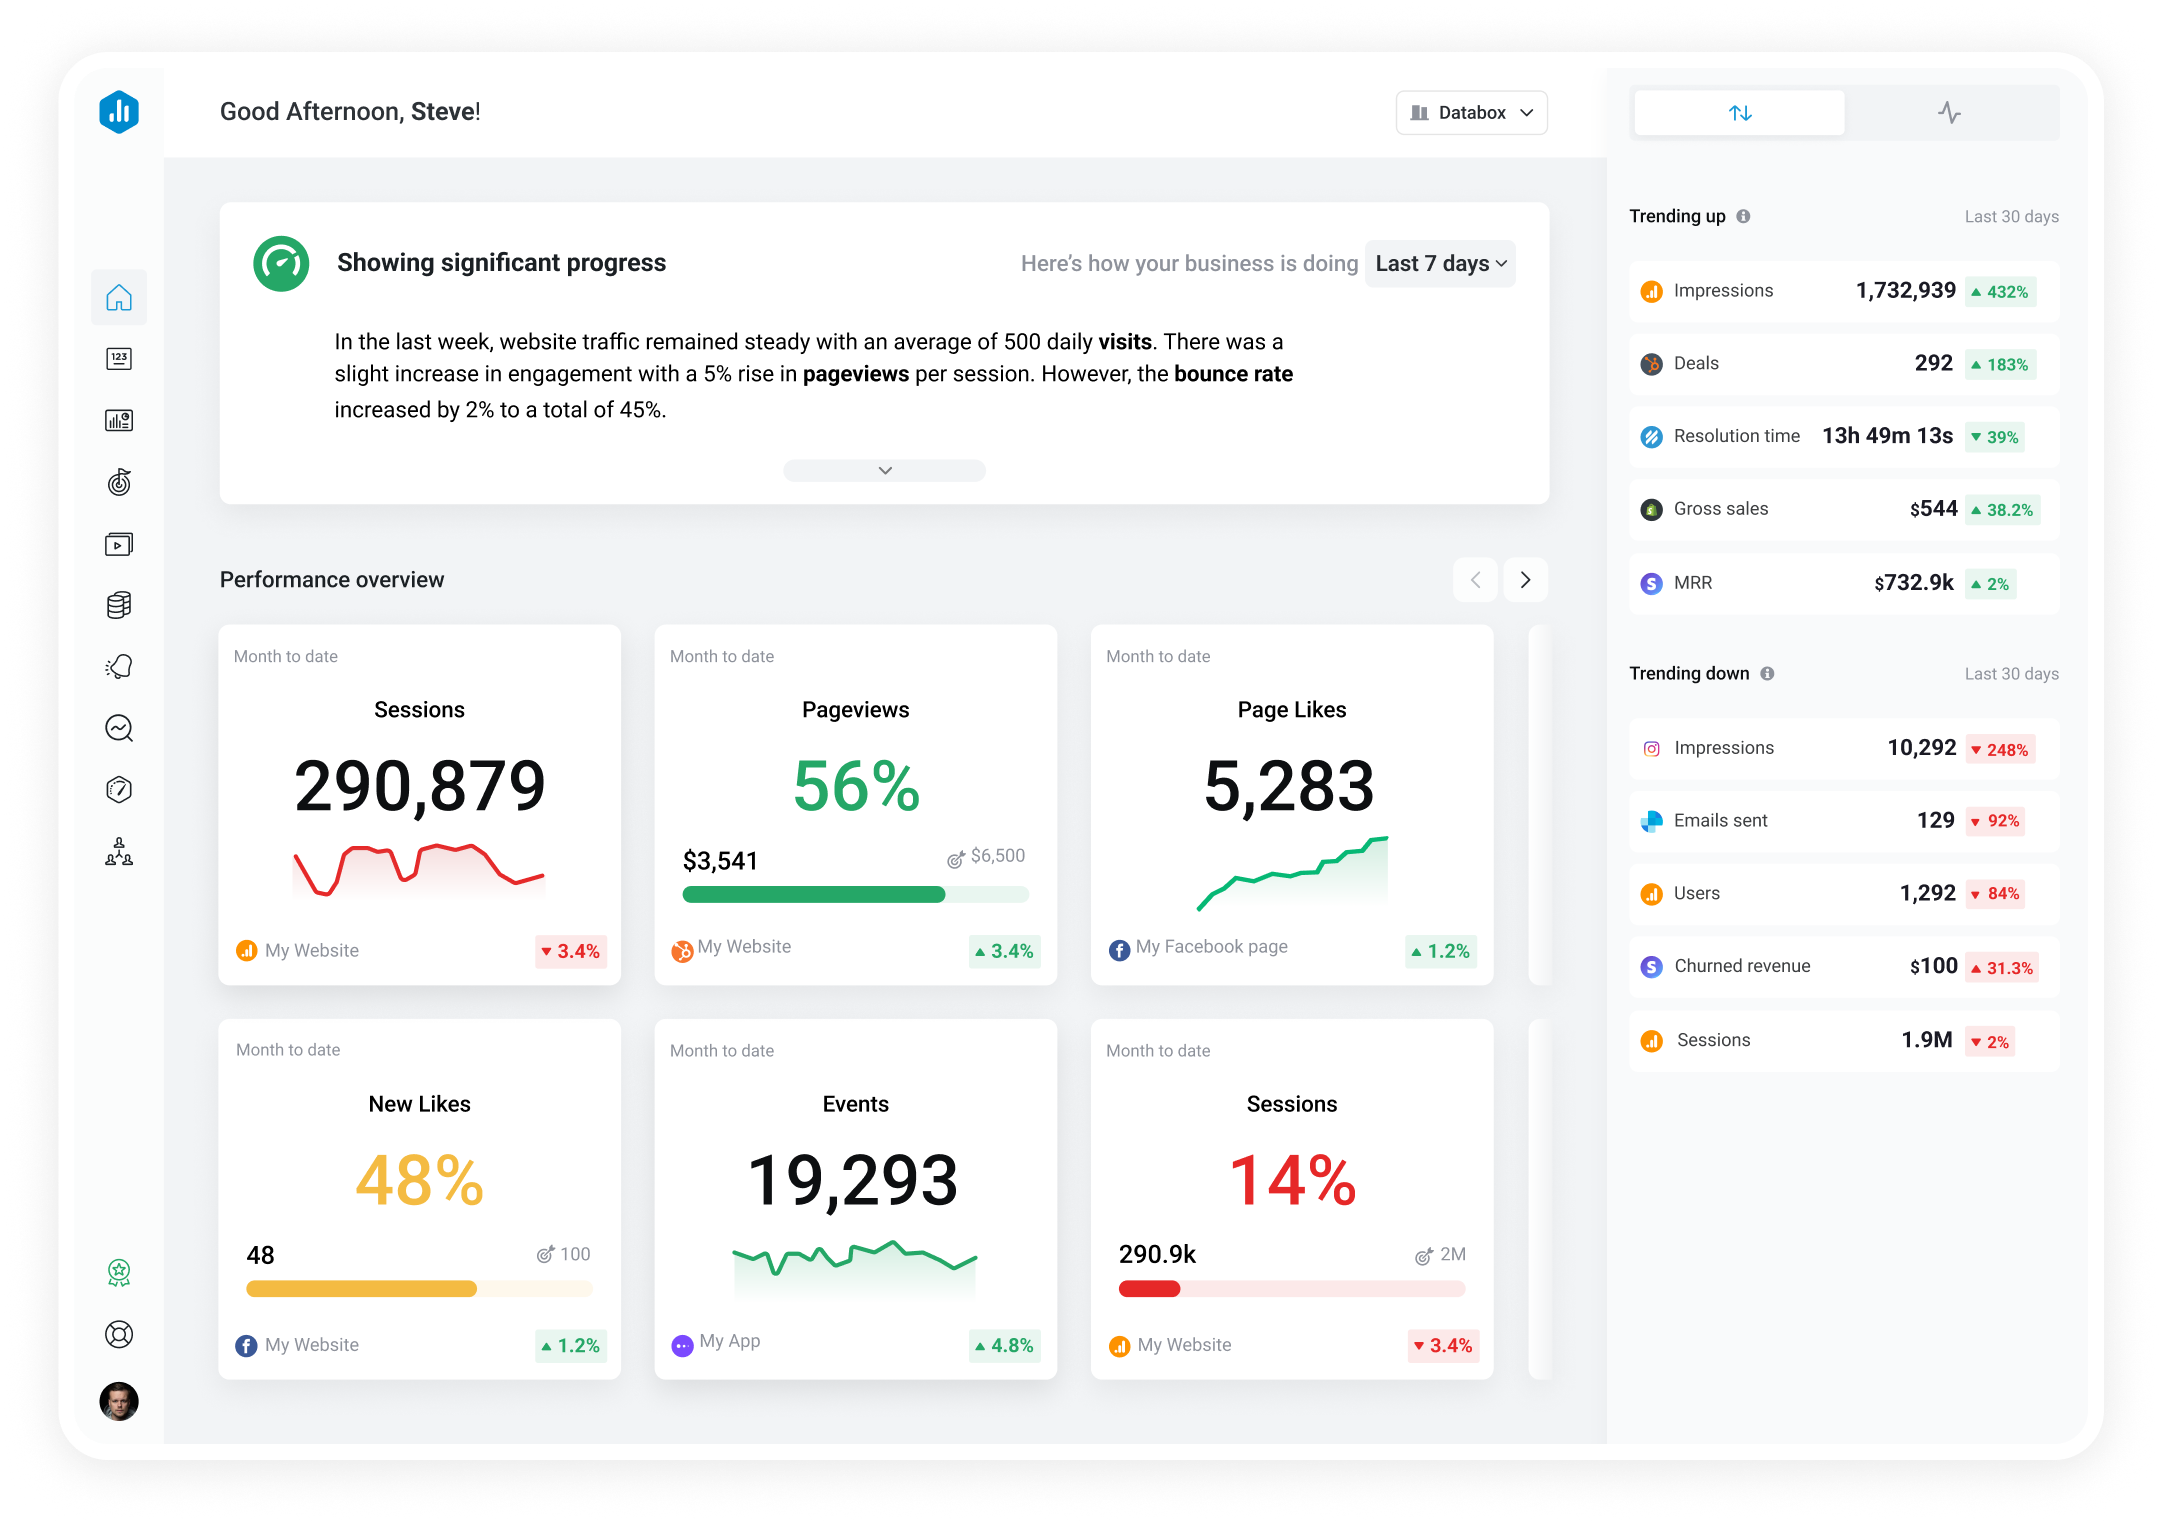Select the trending arrows view toggle
Image resolution: width=2159 pixels, height=1521 pixels.
pyautogui.click(x=1738, y=112)
